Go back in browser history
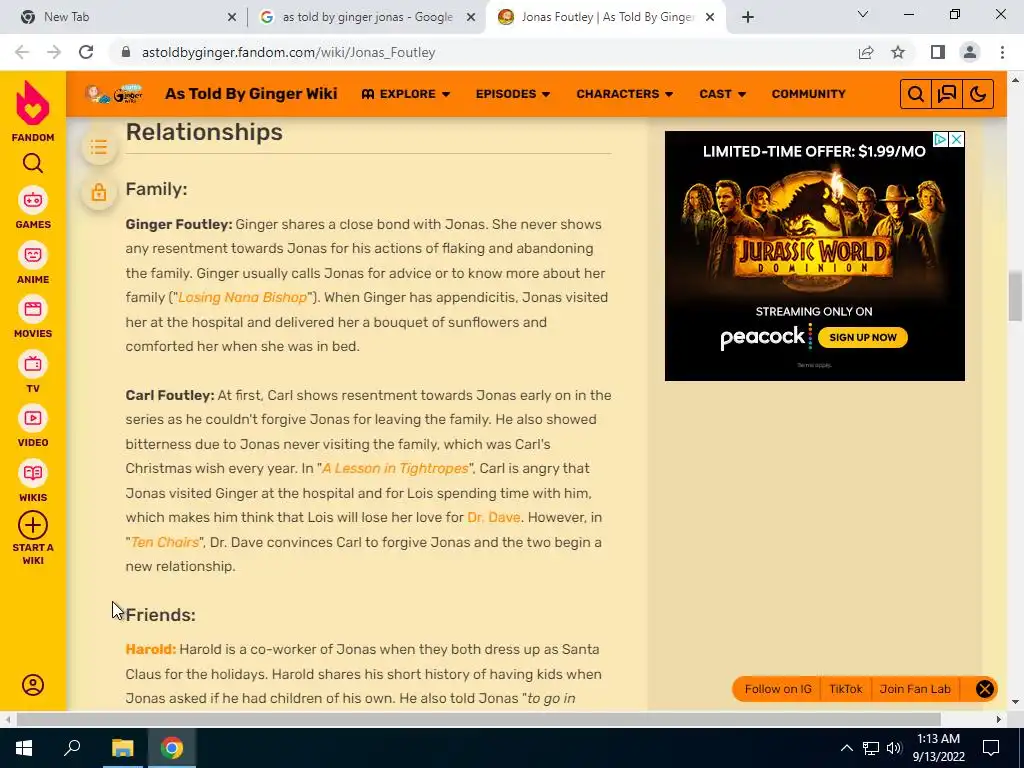The image size is (1024, 768). [x=22, y=52]
